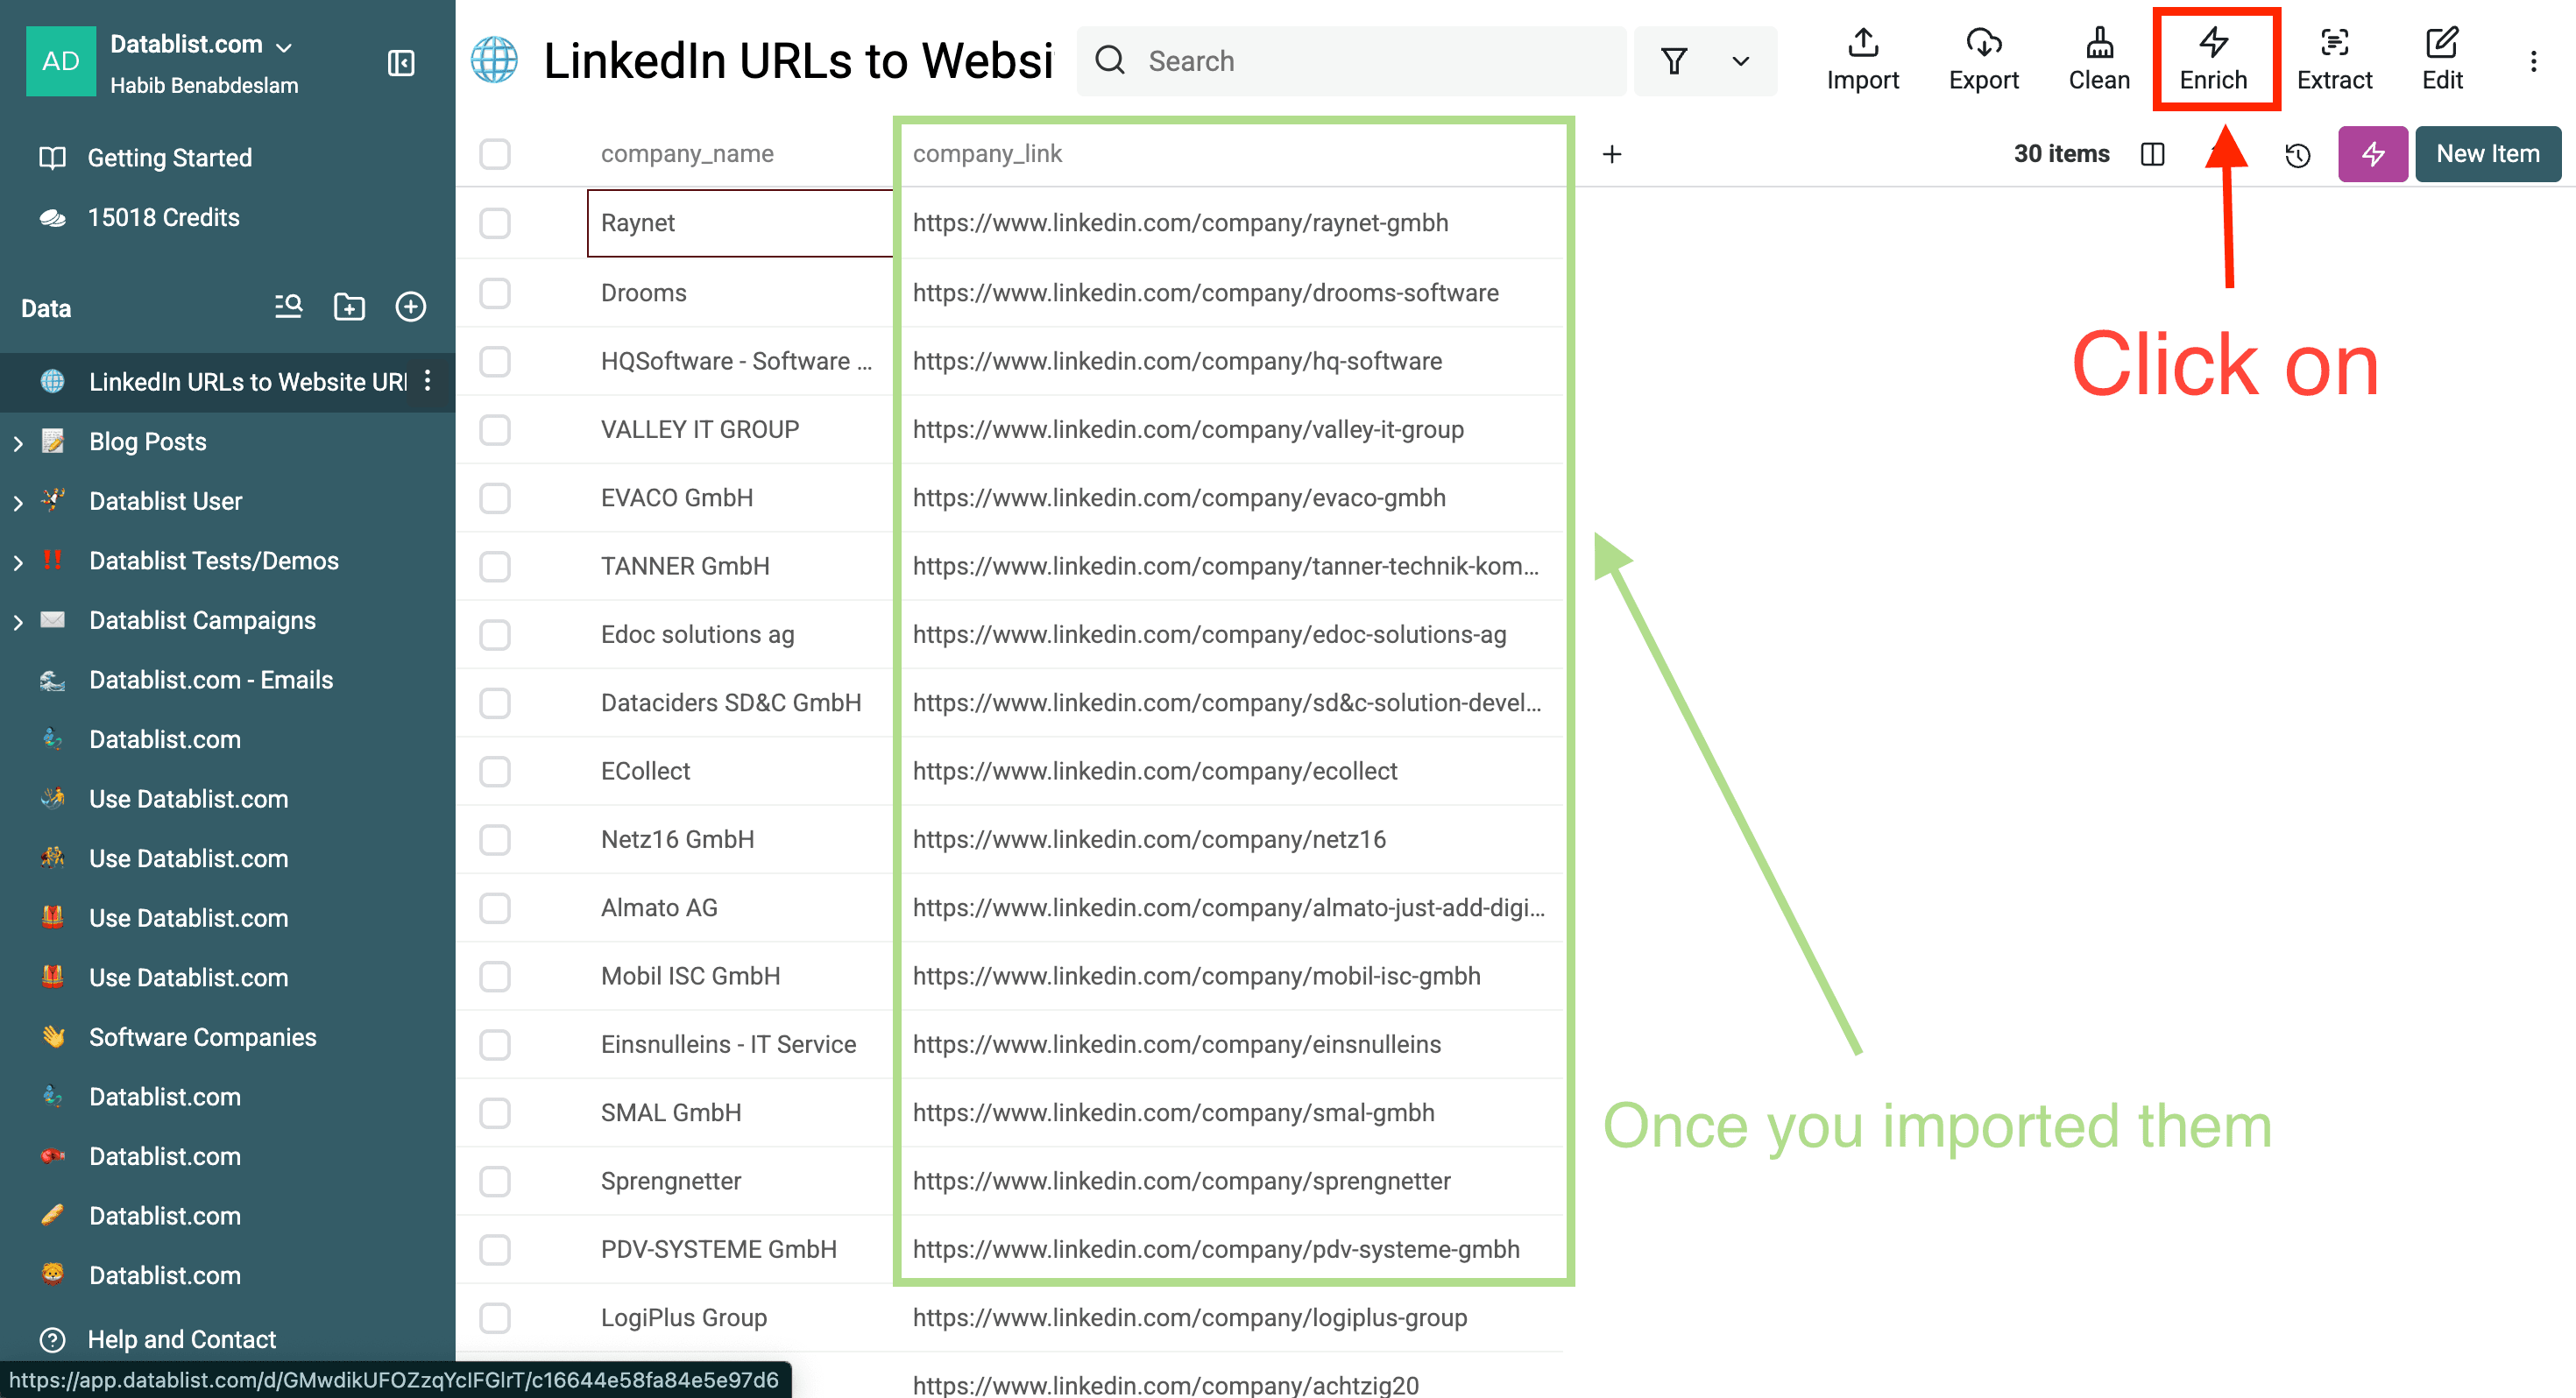Viewport: 2576px width, 1398px height.
Task: Open search in the Data sidebar
Action: (287, 307)
